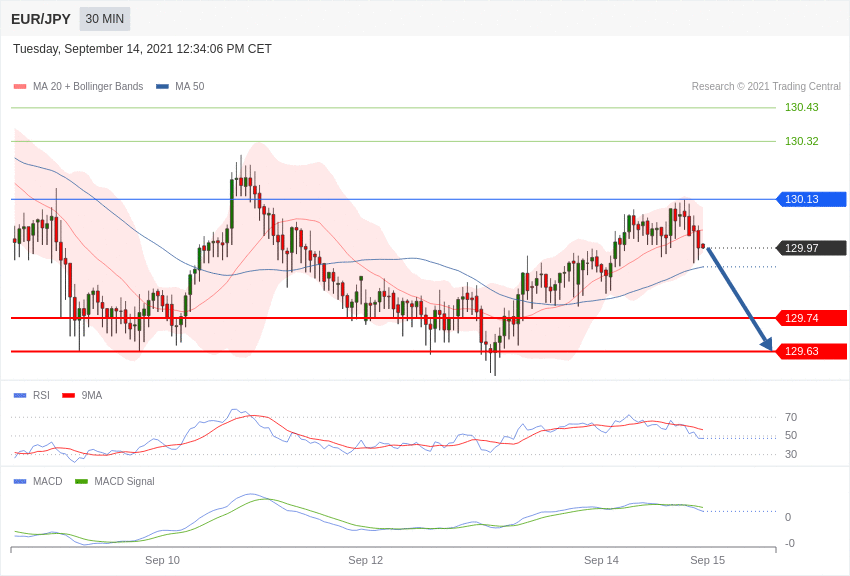
Task: Click the MACD Signal legend swatch
Action: [x=81, y=481]
